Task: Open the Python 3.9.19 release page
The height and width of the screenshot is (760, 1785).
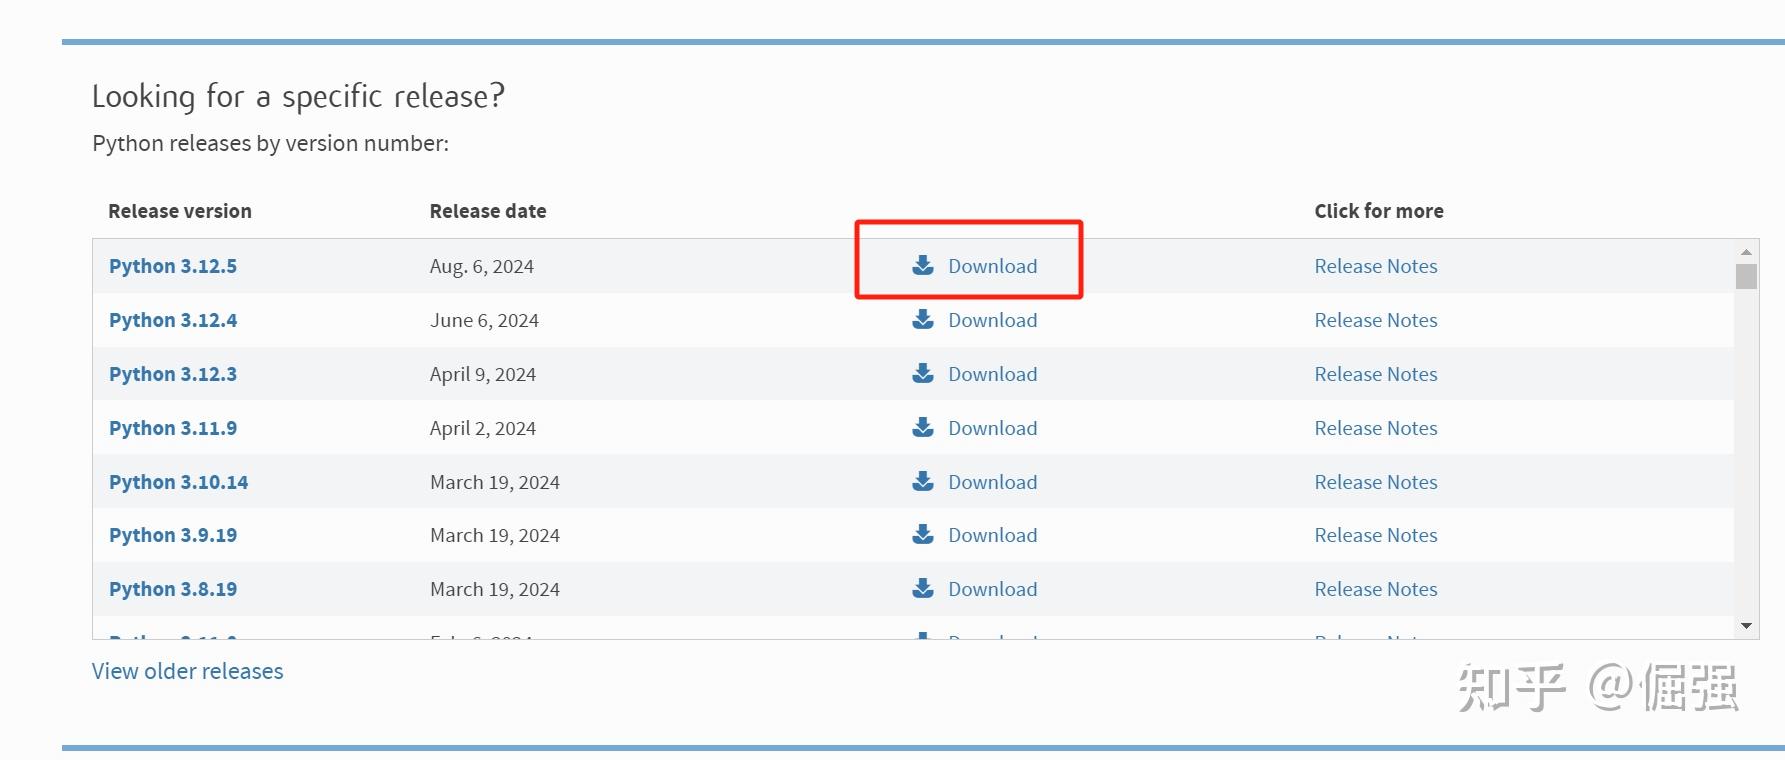Action: [173, 535]
